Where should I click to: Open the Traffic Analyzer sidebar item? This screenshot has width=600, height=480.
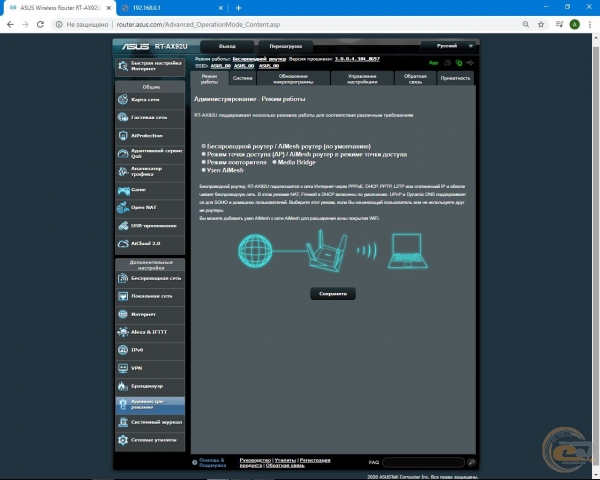150,171
